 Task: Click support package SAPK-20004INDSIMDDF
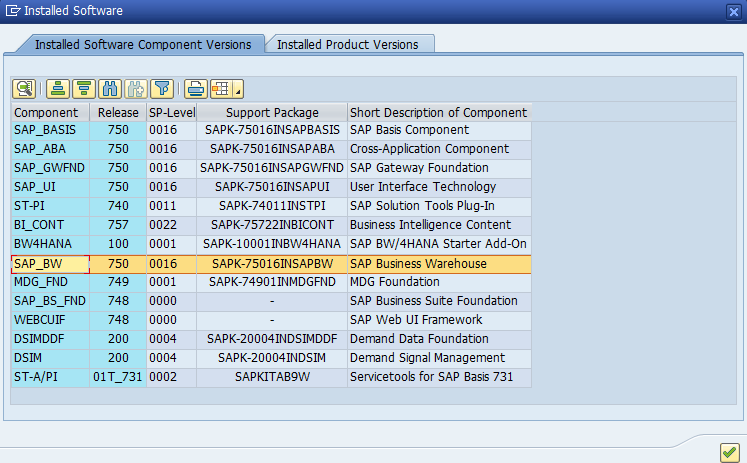[x=272, y=340]
